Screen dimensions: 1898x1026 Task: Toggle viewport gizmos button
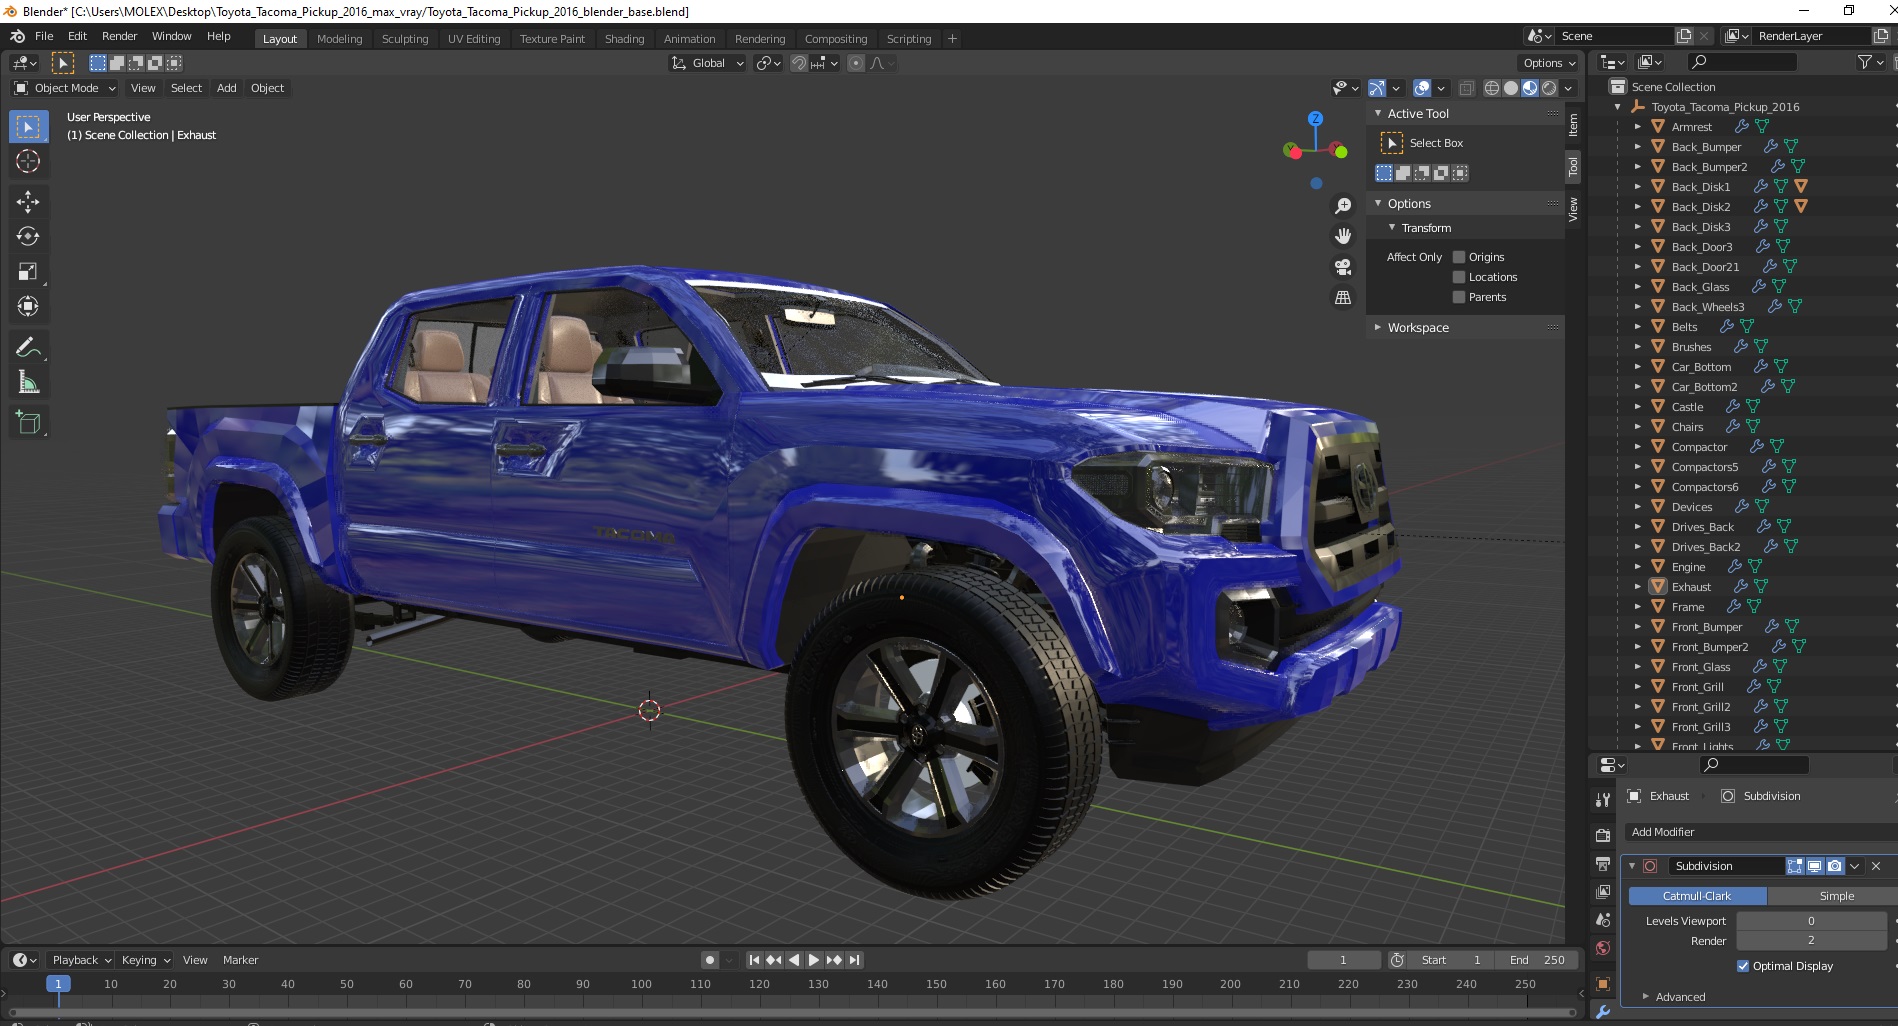[1377, 88]
